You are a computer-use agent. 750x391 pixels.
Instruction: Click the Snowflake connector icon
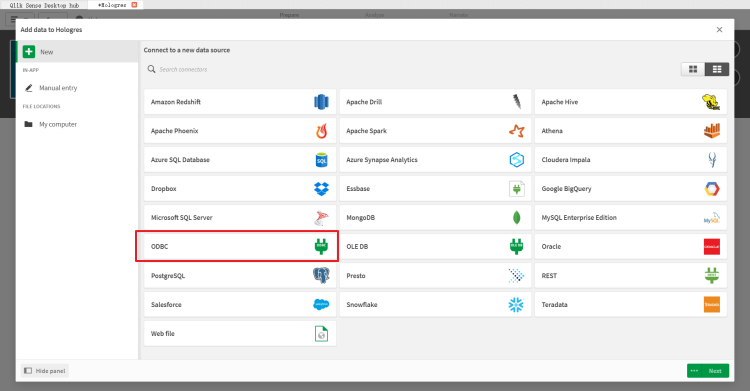[x=517, y=304]
